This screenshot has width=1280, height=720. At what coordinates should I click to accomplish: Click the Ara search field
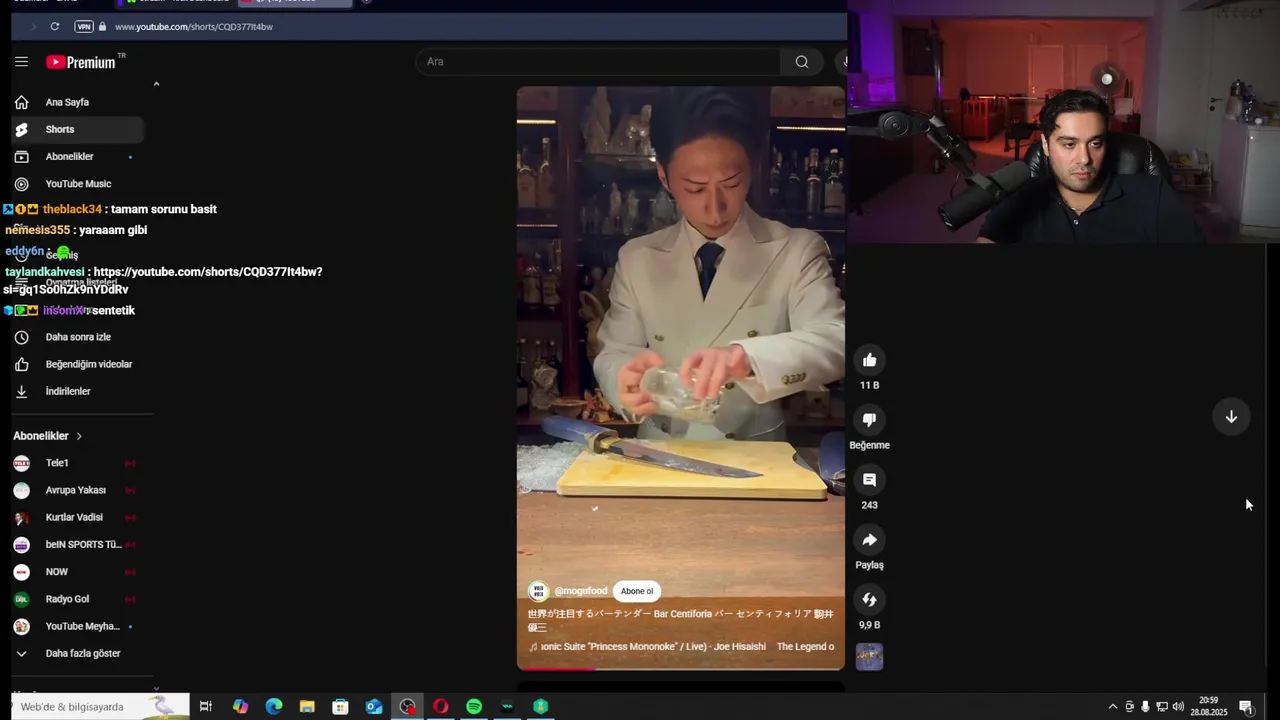click(598, 62)
